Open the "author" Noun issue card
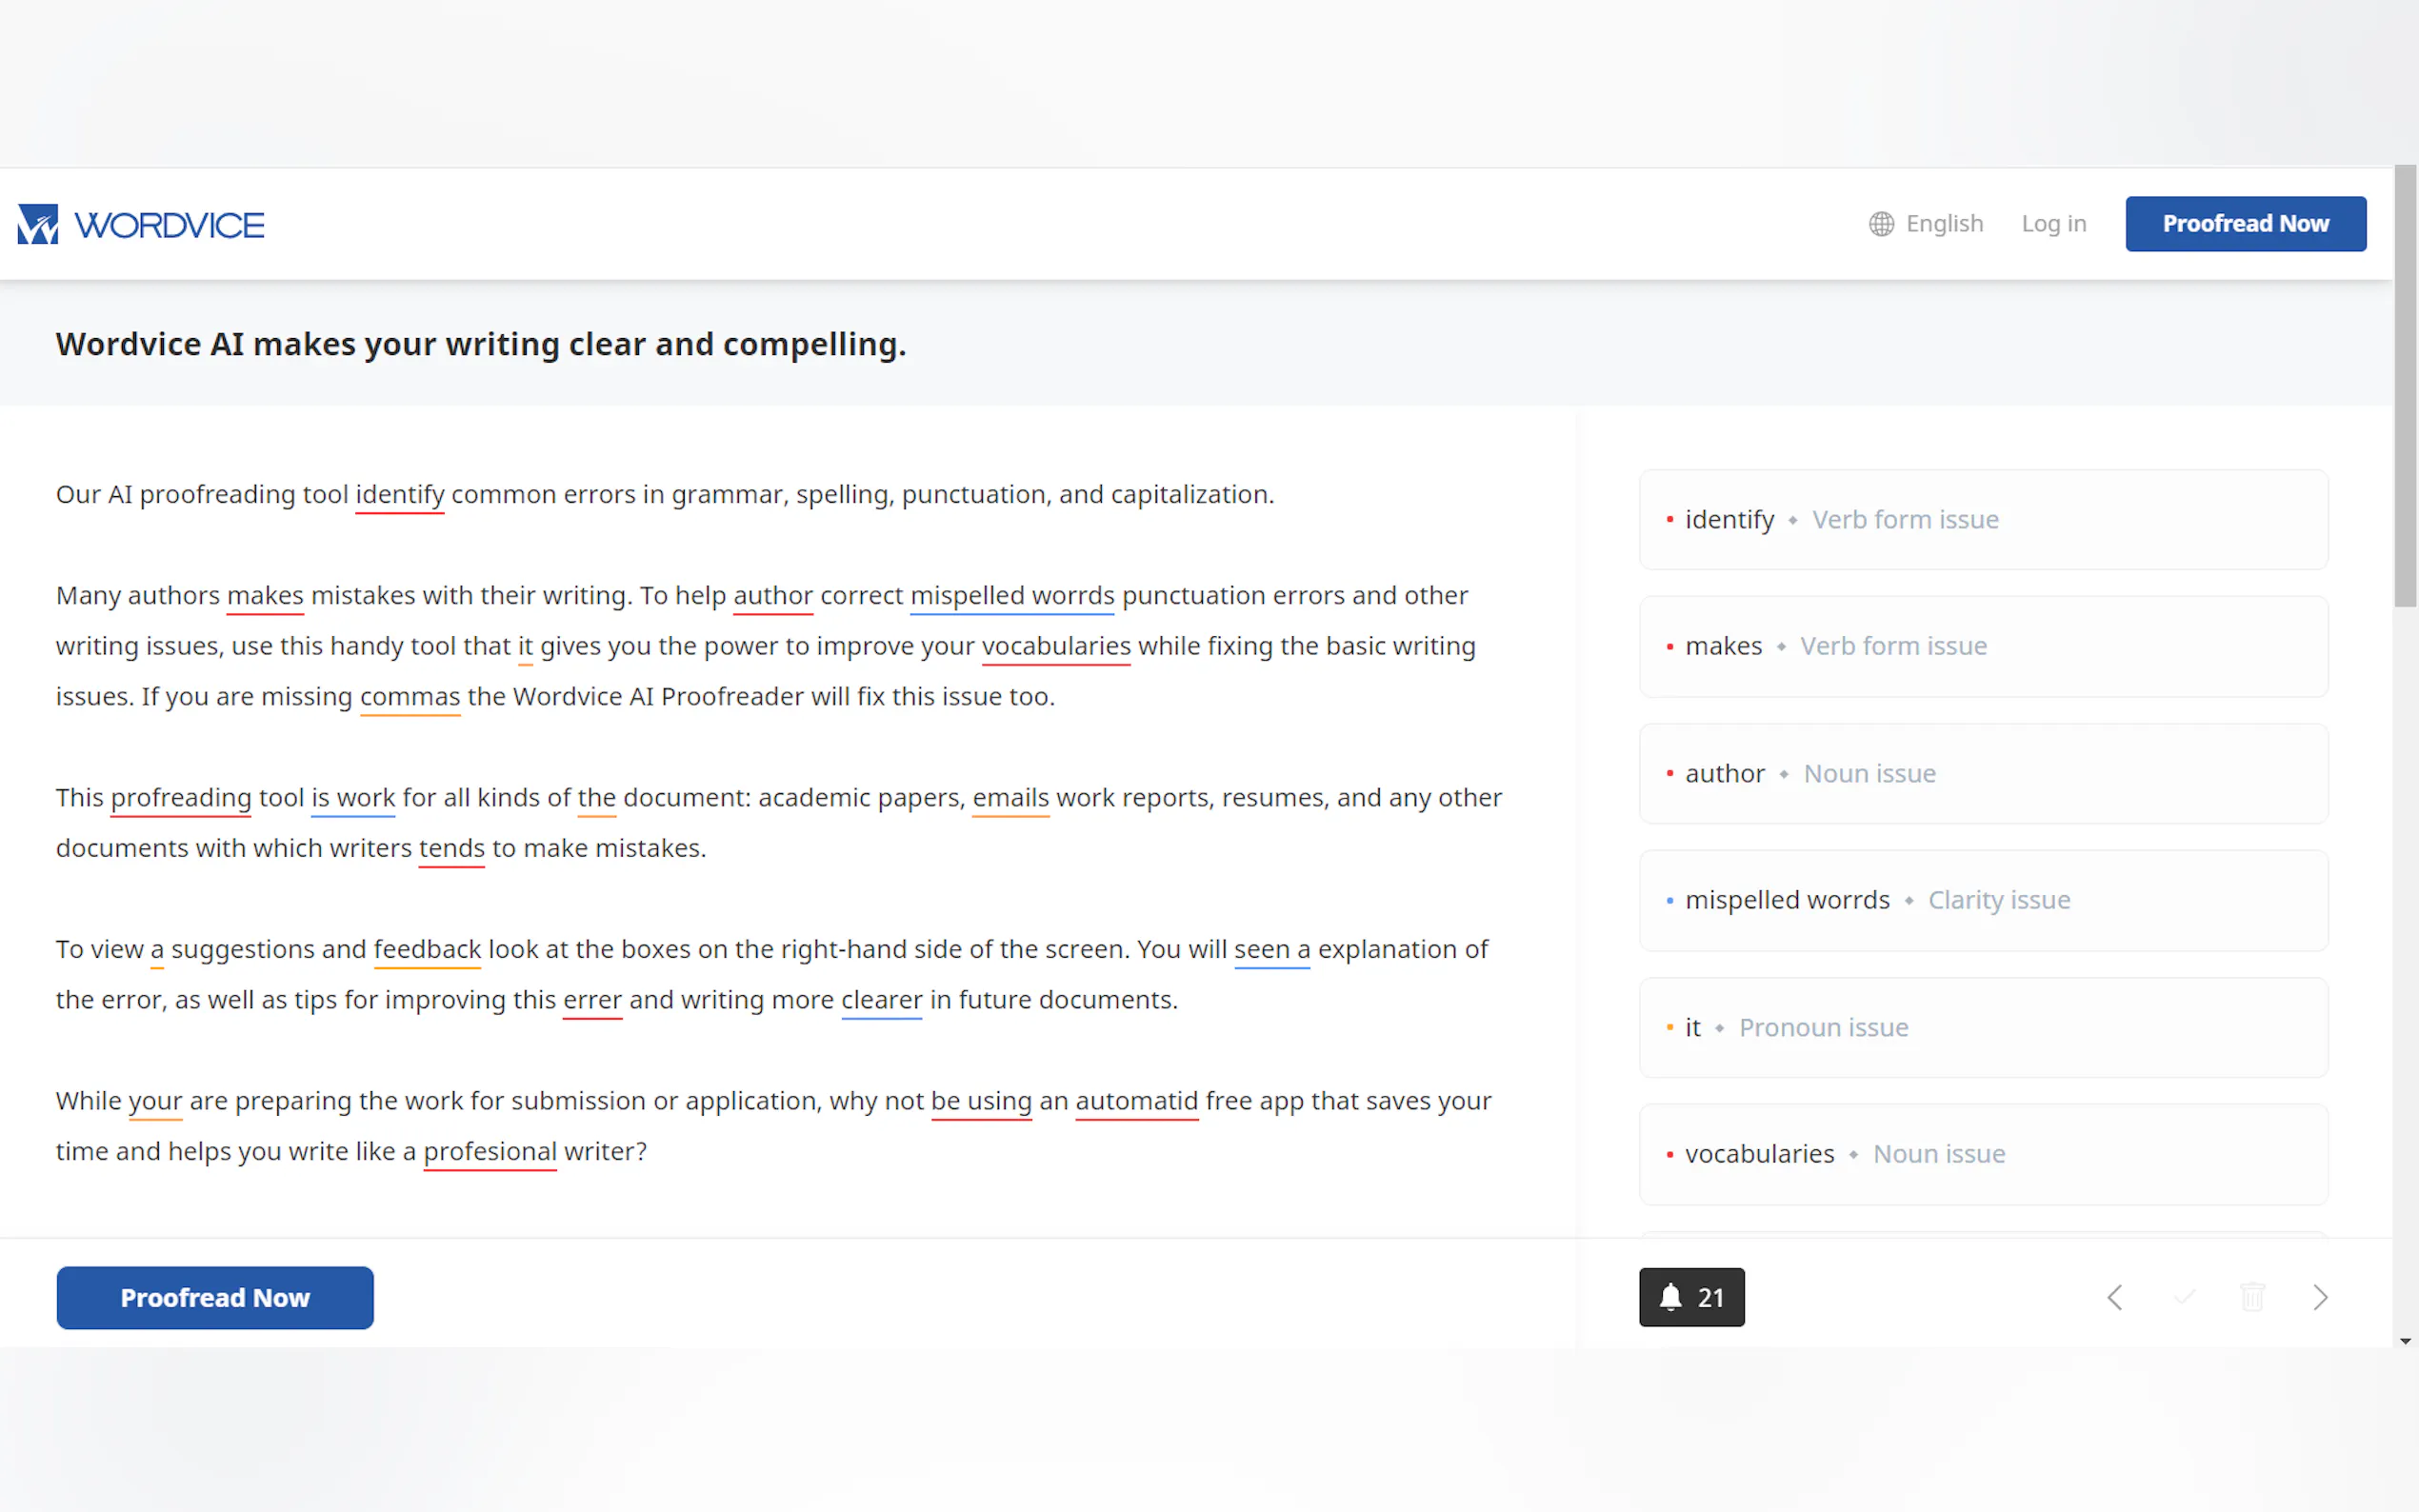The width and height of the screenshot is (2419, 1512). click(x=1982, y=774)
